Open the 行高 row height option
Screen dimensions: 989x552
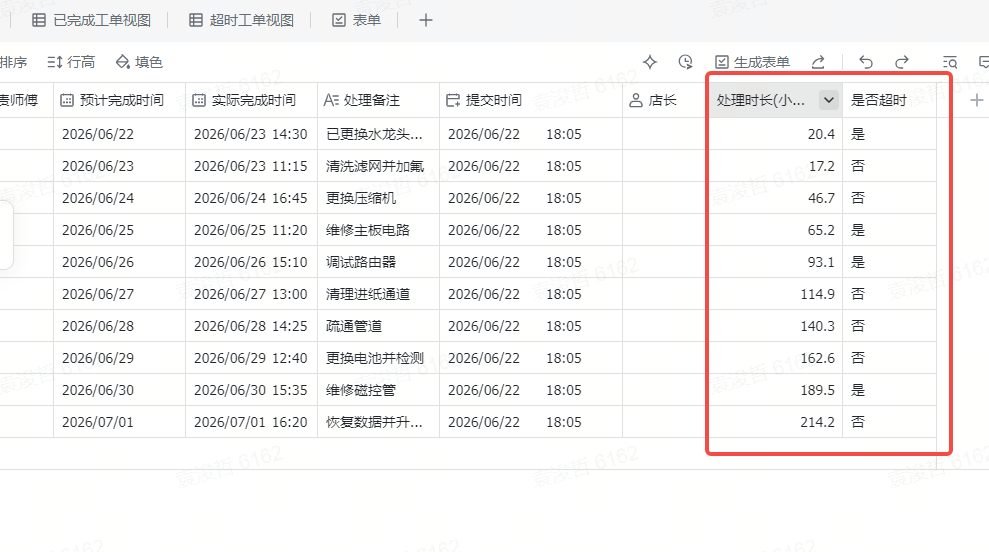(71, 62)
